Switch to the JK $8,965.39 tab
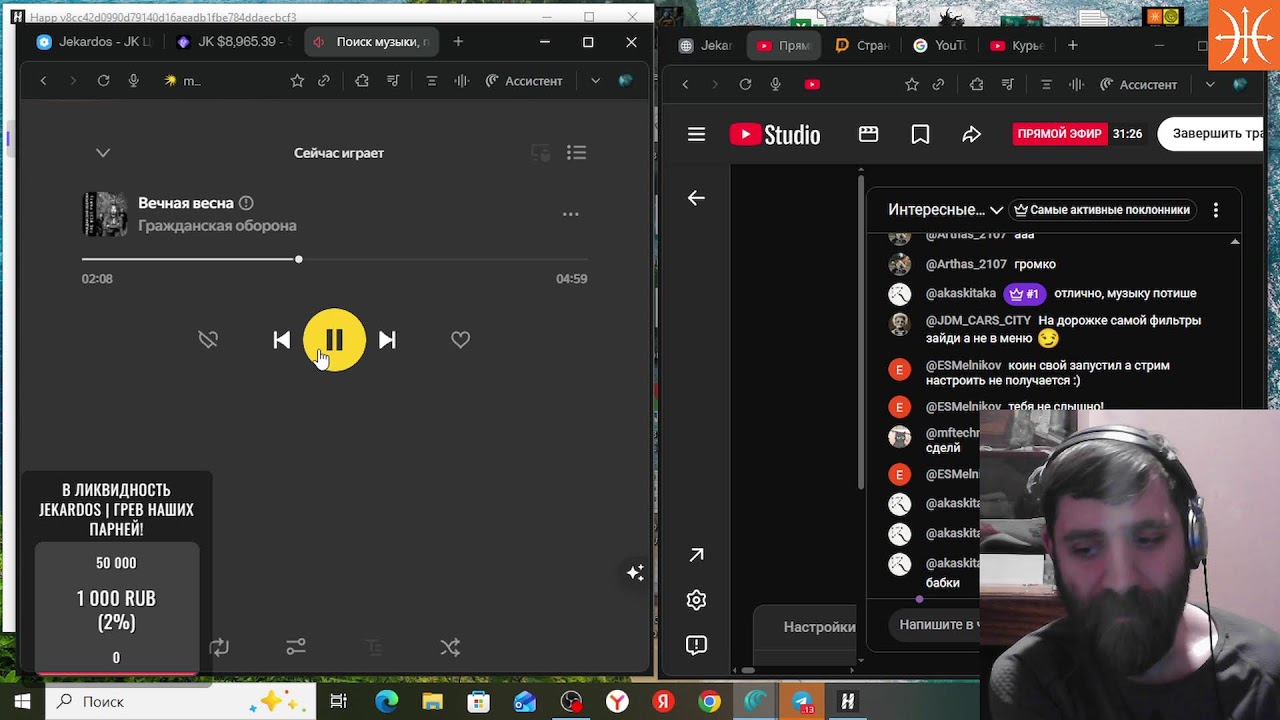Viewport: 1280px width, 720px height. point(232,42)
